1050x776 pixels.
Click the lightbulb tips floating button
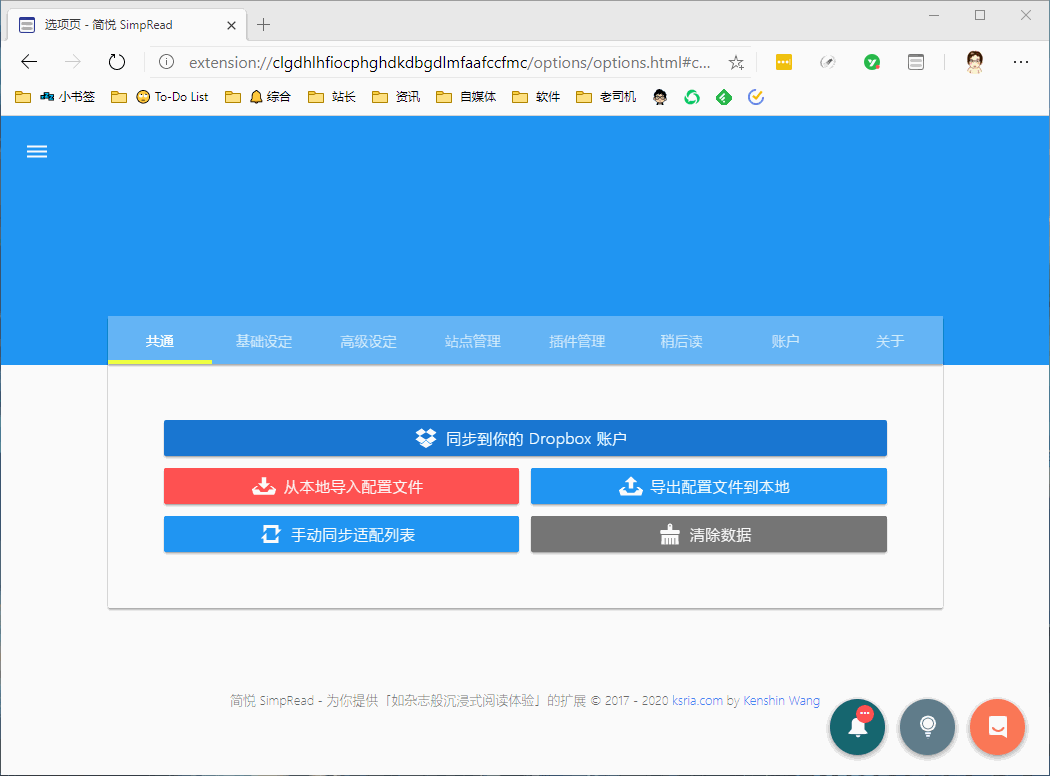click(x=927, y=726)
